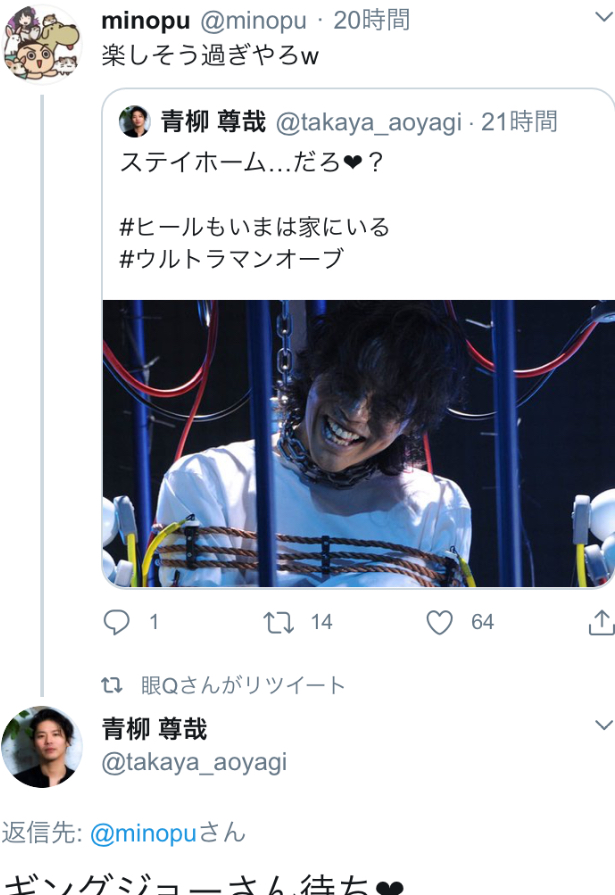The width and height of the screenshot is (615, 895).
Task: Open the hashtag #ヒールもいまは家にいる
Action: coord(255,227)
